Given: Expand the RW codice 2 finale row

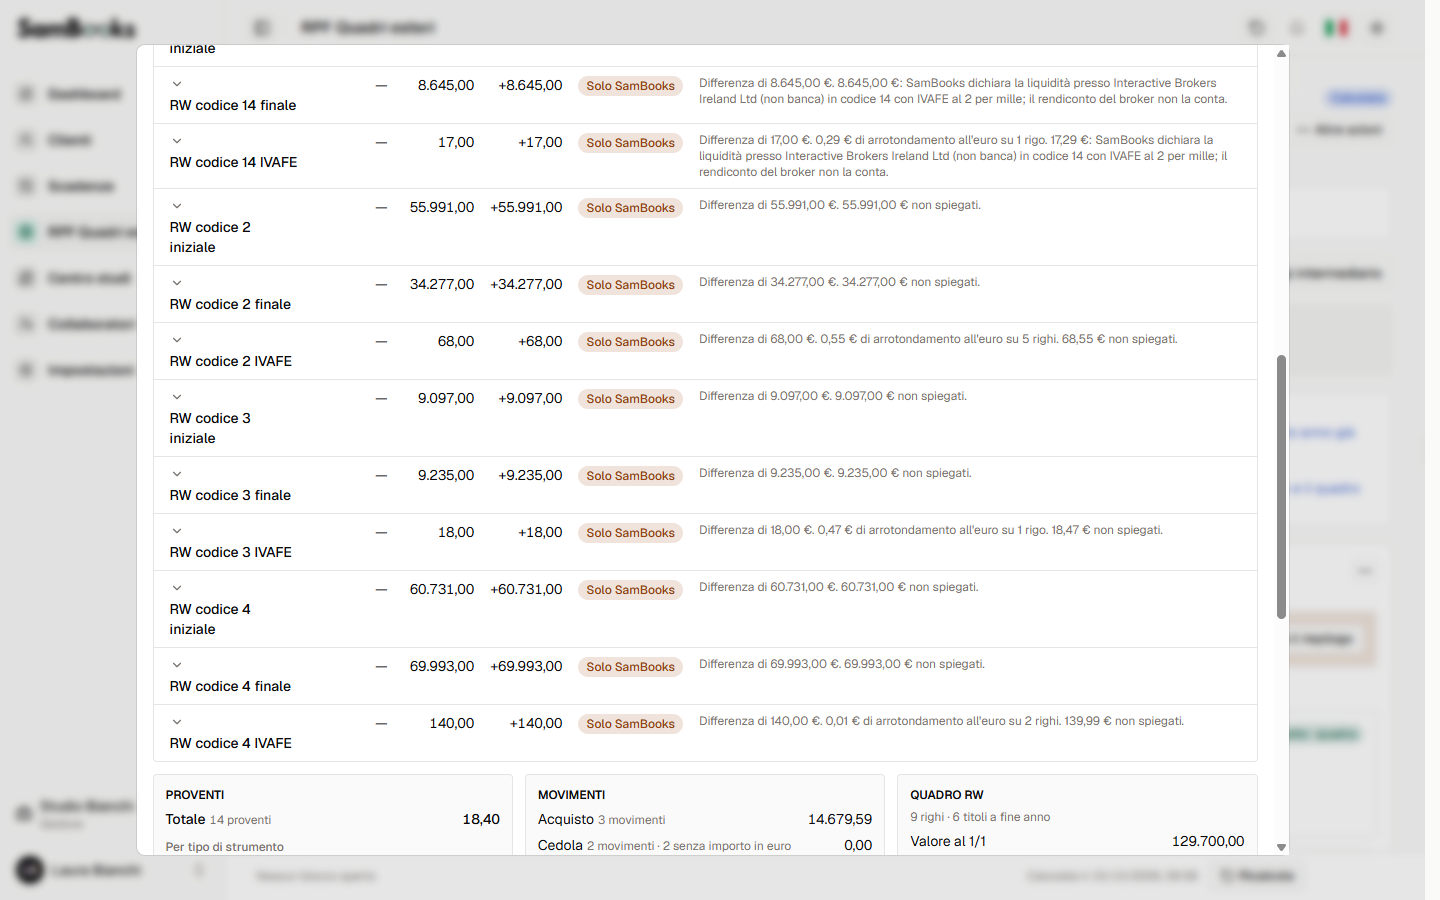Looking at the screenshot, I should click(x=177, y=284).
